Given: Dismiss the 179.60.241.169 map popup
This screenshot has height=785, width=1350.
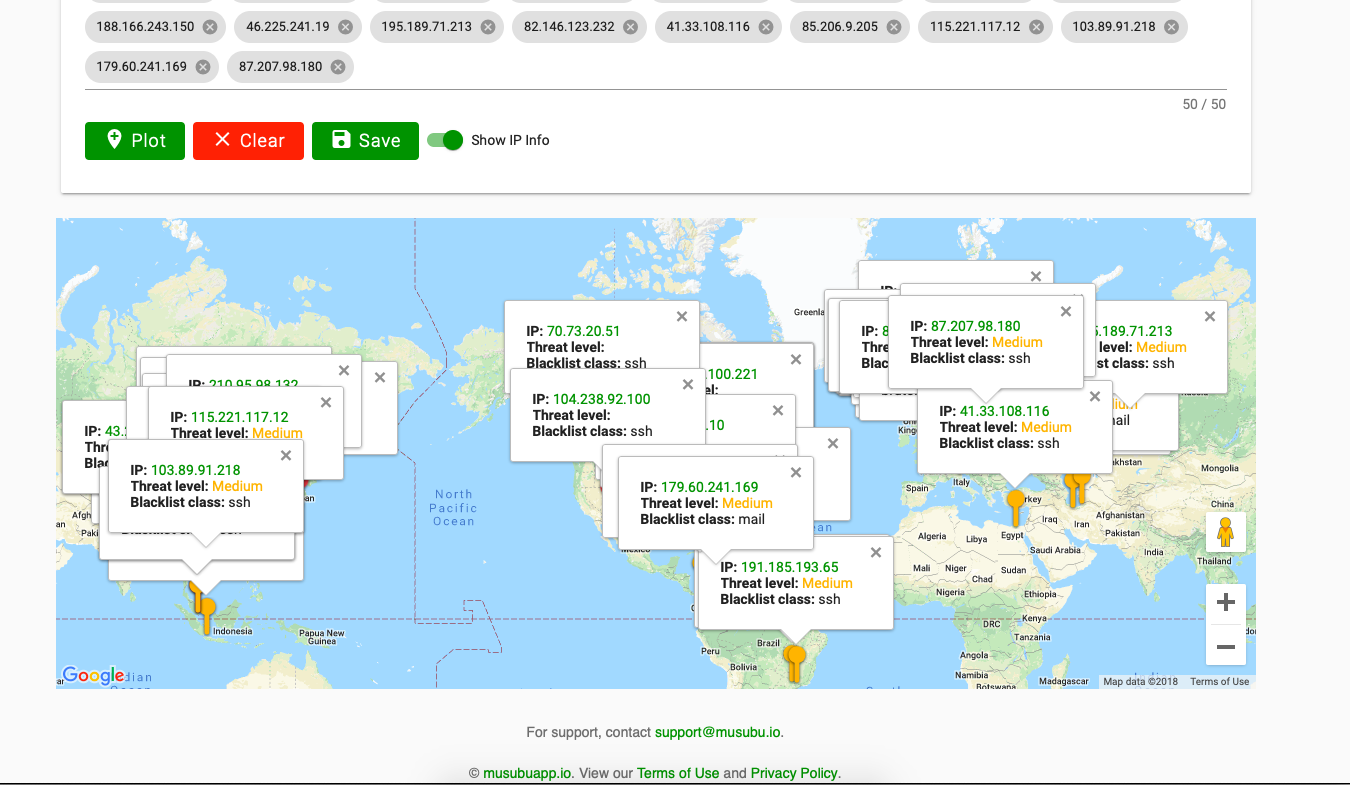Looking at the screenshot, I should click(796, 473).
